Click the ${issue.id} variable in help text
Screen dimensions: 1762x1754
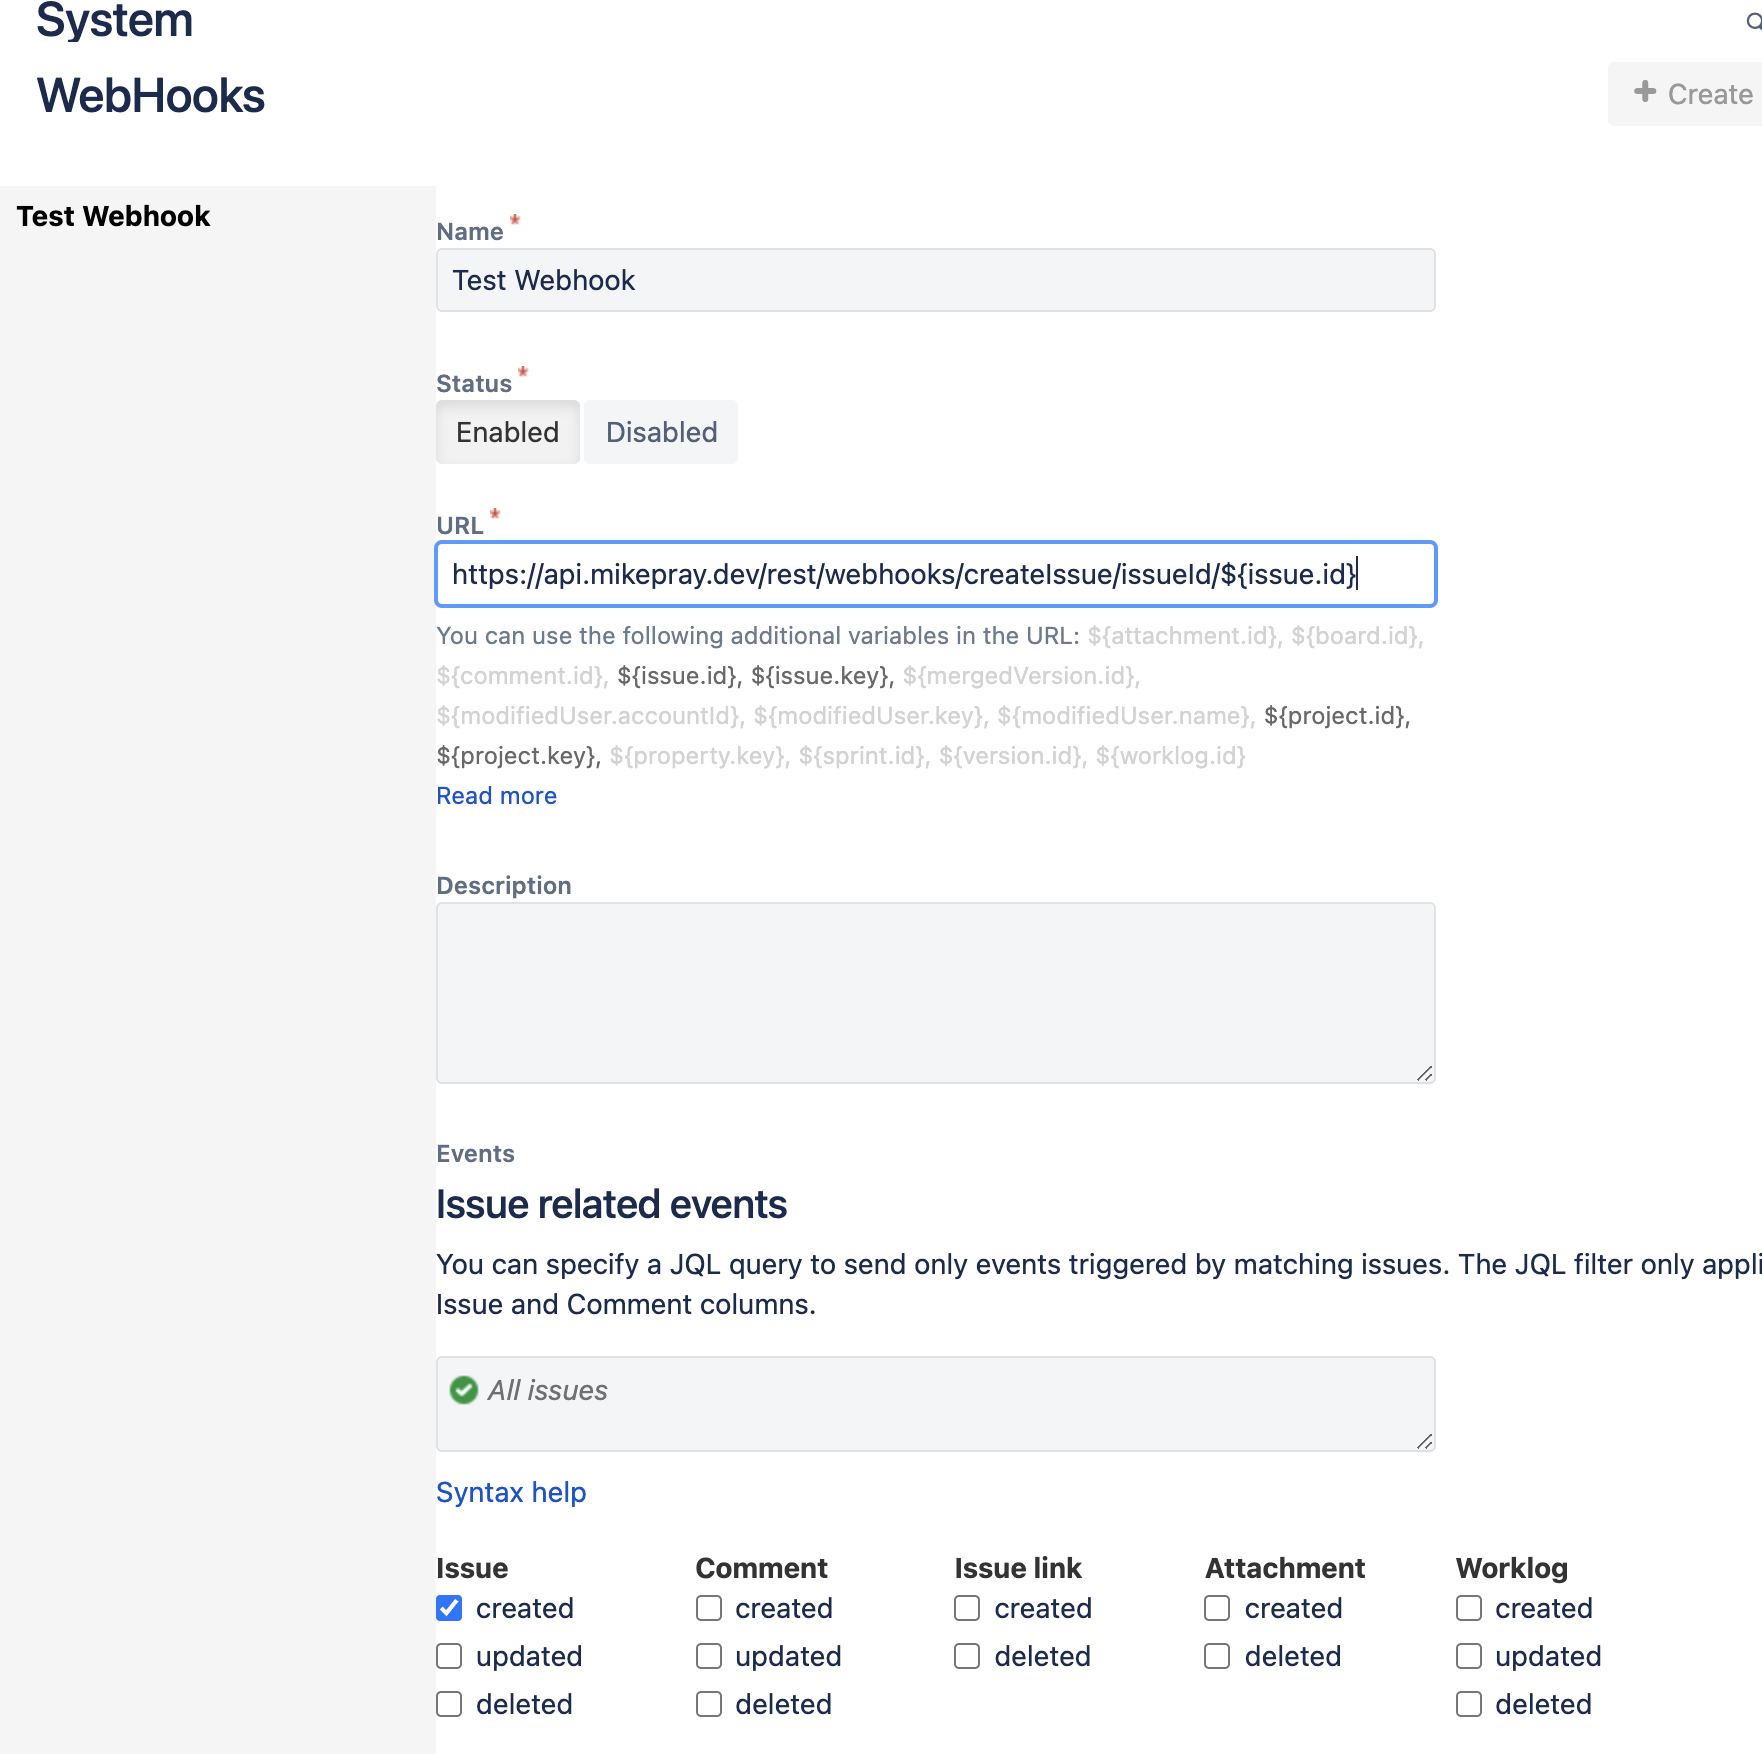(677, 676)
